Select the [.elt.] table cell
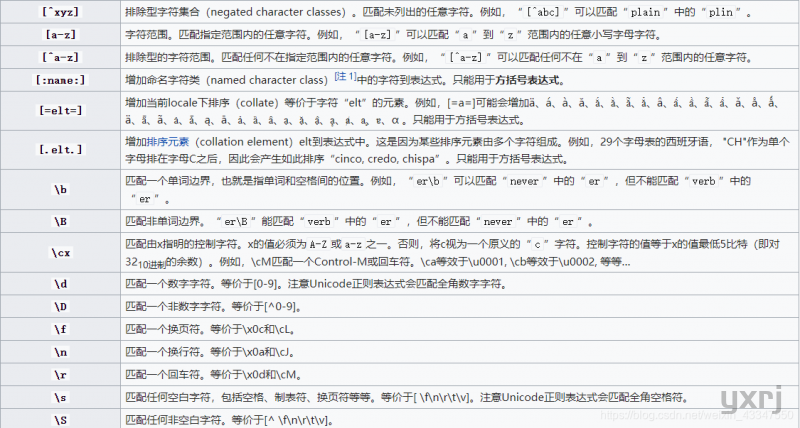Screen dimensions: 800x428 60,150
